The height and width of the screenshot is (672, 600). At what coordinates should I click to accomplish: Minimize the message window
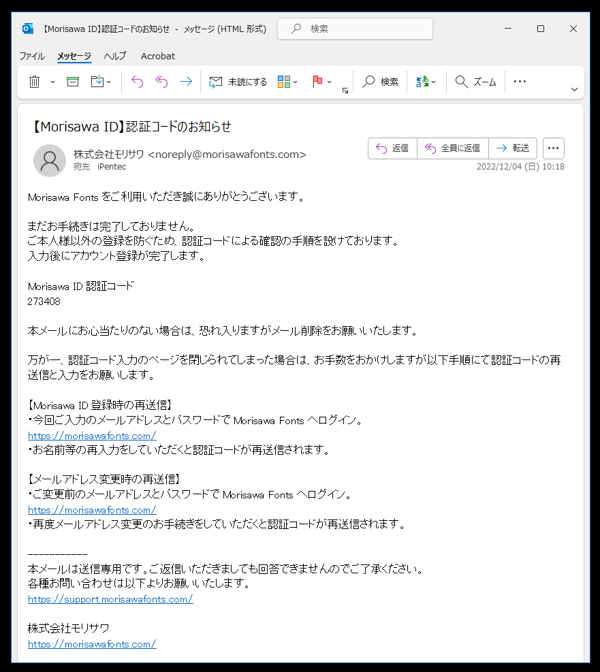tap(508, 29)
